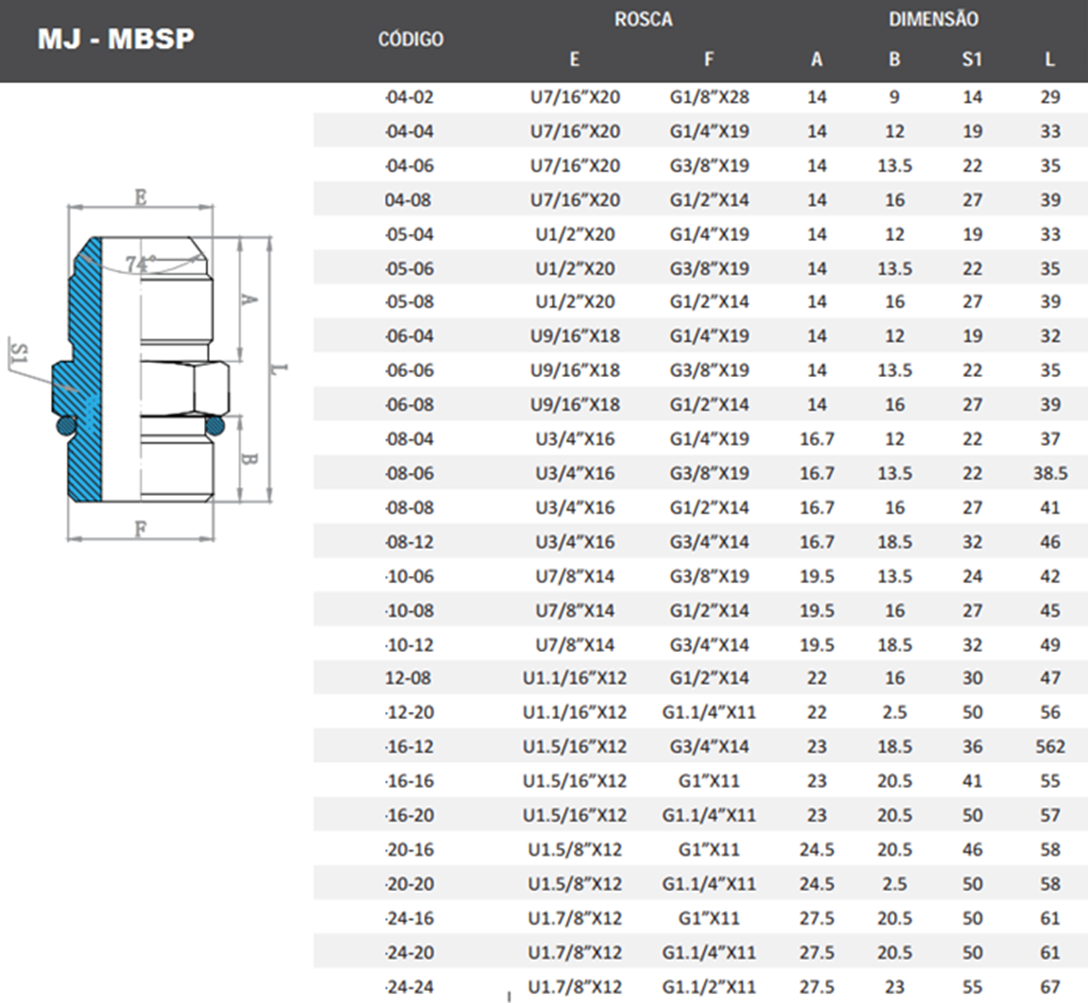Select code 12-08 in the table
The width and height of the screenshot is (1088, 1003).
(x=408, y=678)
